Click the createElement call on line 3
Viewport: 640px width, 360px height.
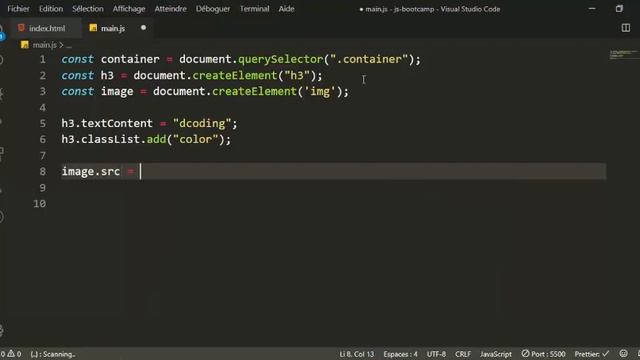tap(254, 91)
